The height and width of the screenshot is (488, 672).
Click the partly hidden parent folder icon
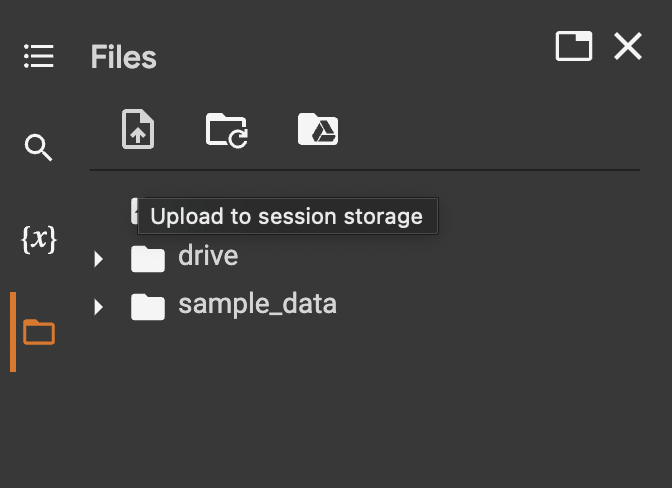tap(133, 211)
